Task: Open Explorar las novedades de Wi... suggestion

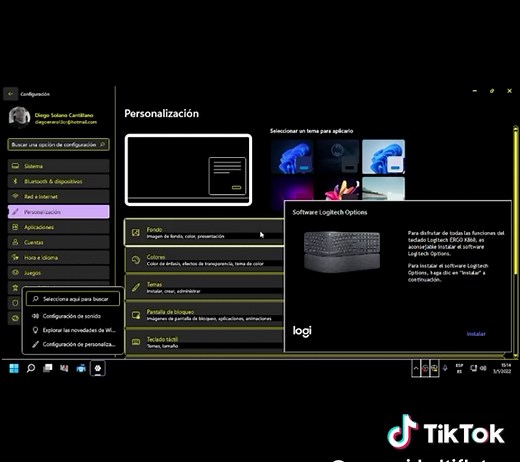Action: click(73, 330)
